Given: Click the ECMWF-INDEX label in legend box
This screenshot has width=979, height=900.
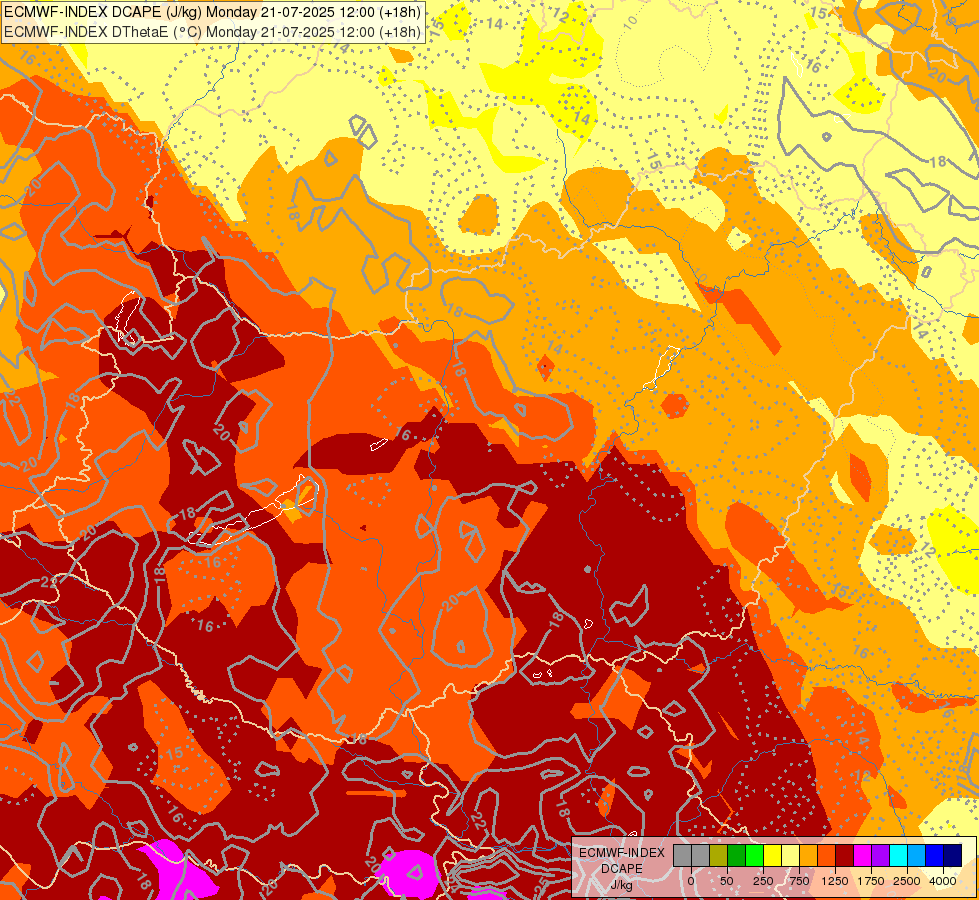Looking at the screenshot, I should point(622,853).
